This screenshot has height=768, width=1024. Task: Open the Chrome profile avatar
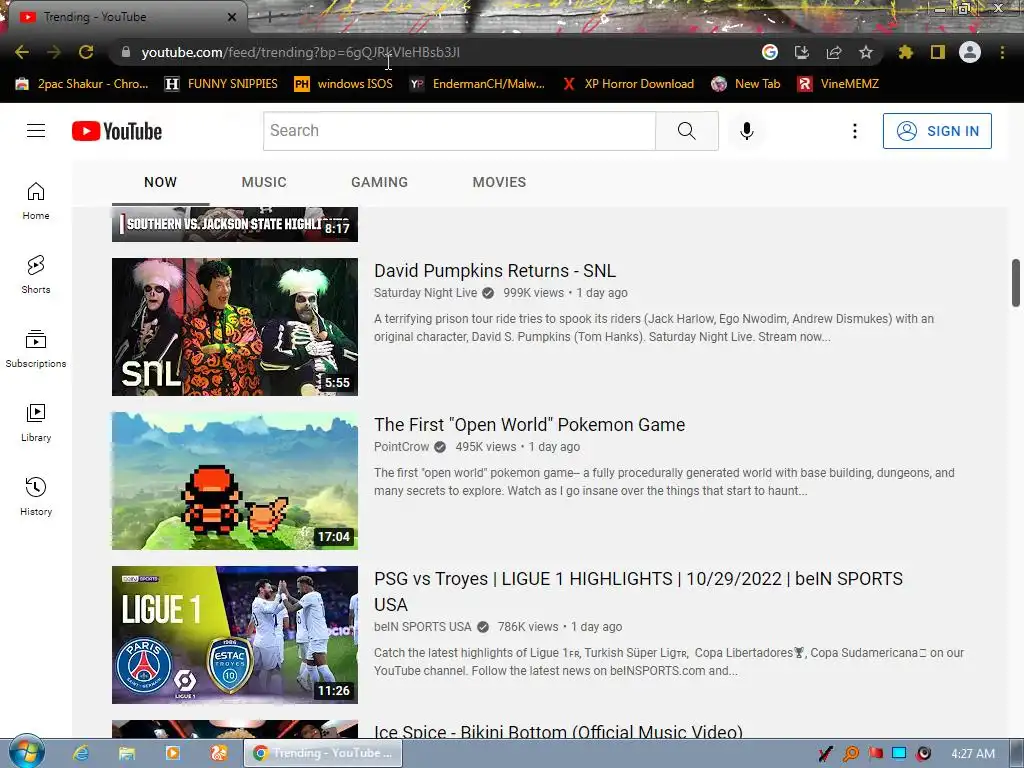pyautogui.click(x=970, y=52)
